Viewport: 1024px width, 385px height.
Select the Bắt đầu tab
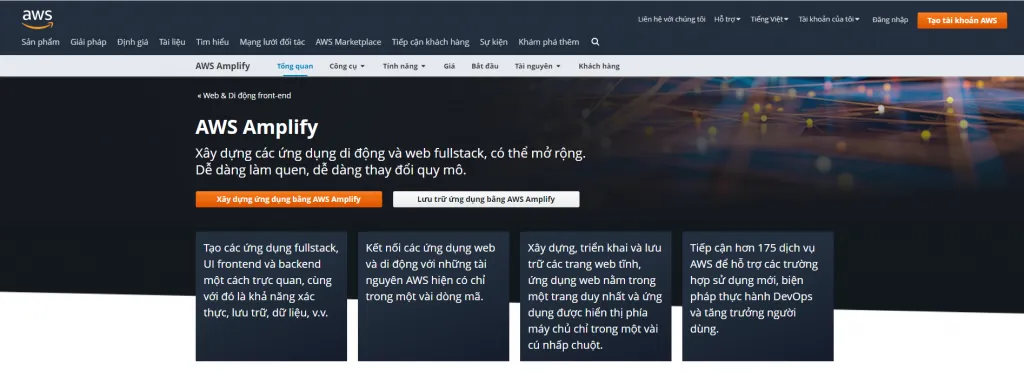(x=485, y=66)
